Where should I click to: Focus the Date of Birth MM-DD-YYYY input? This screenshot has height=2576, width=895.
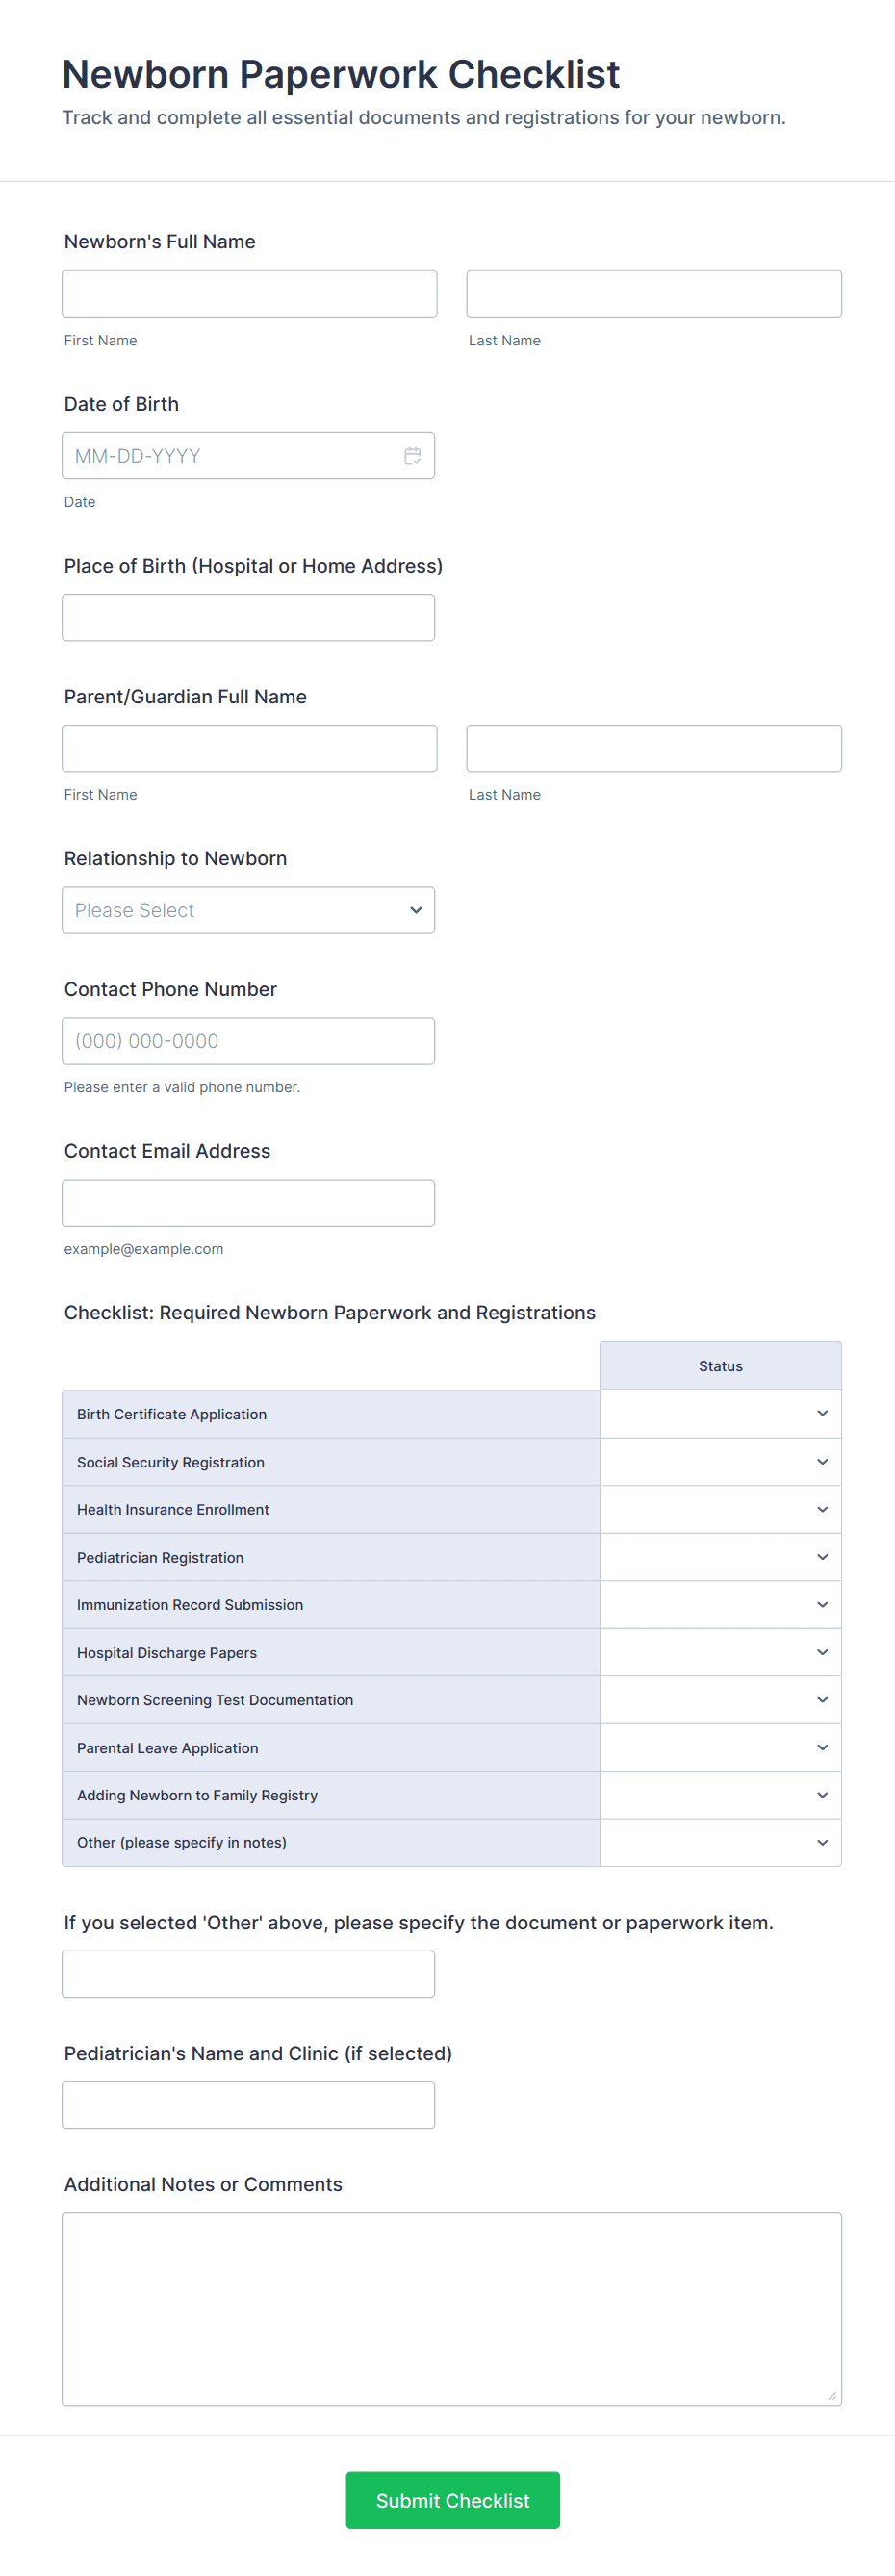230,456
